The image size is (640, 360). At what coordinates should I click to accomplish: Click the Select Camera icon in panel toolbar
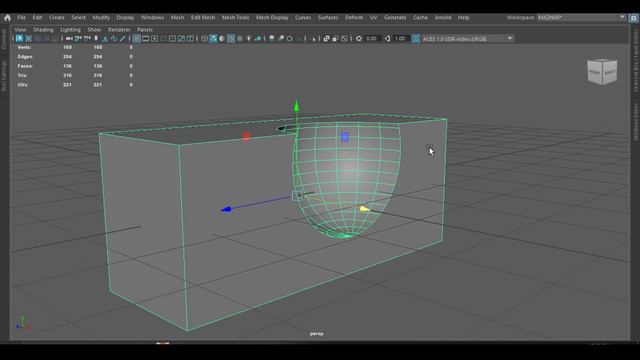click(x=69, y=38)
